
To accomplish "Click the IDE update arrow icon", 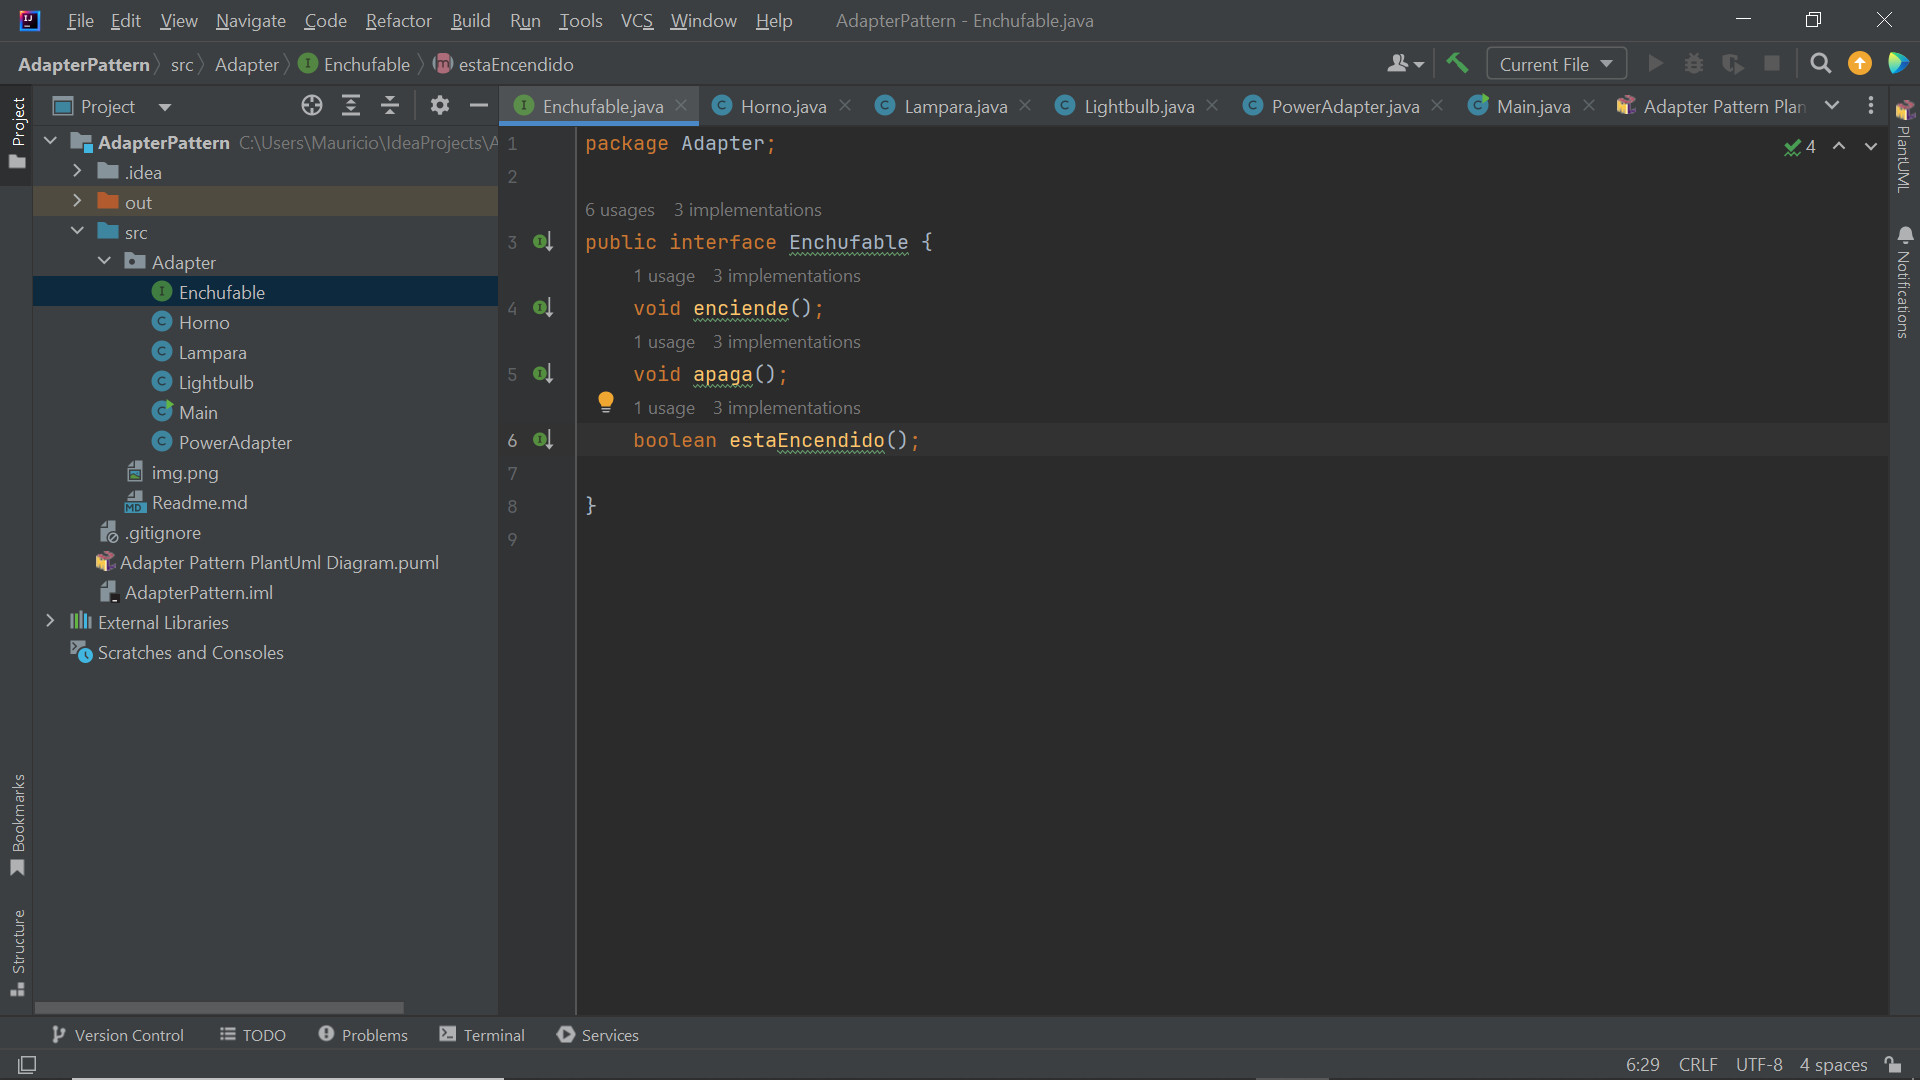I will point(1859,64).
